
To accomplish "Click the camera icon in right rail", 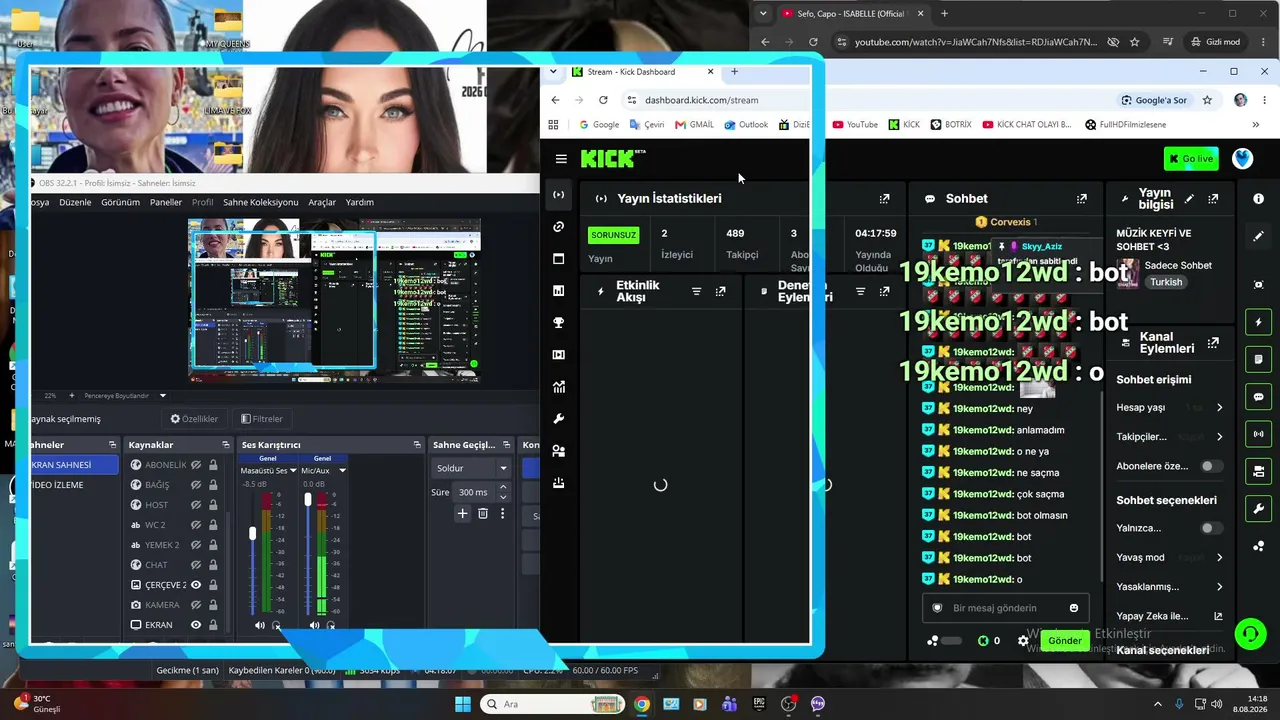I will coord(1258,285).
